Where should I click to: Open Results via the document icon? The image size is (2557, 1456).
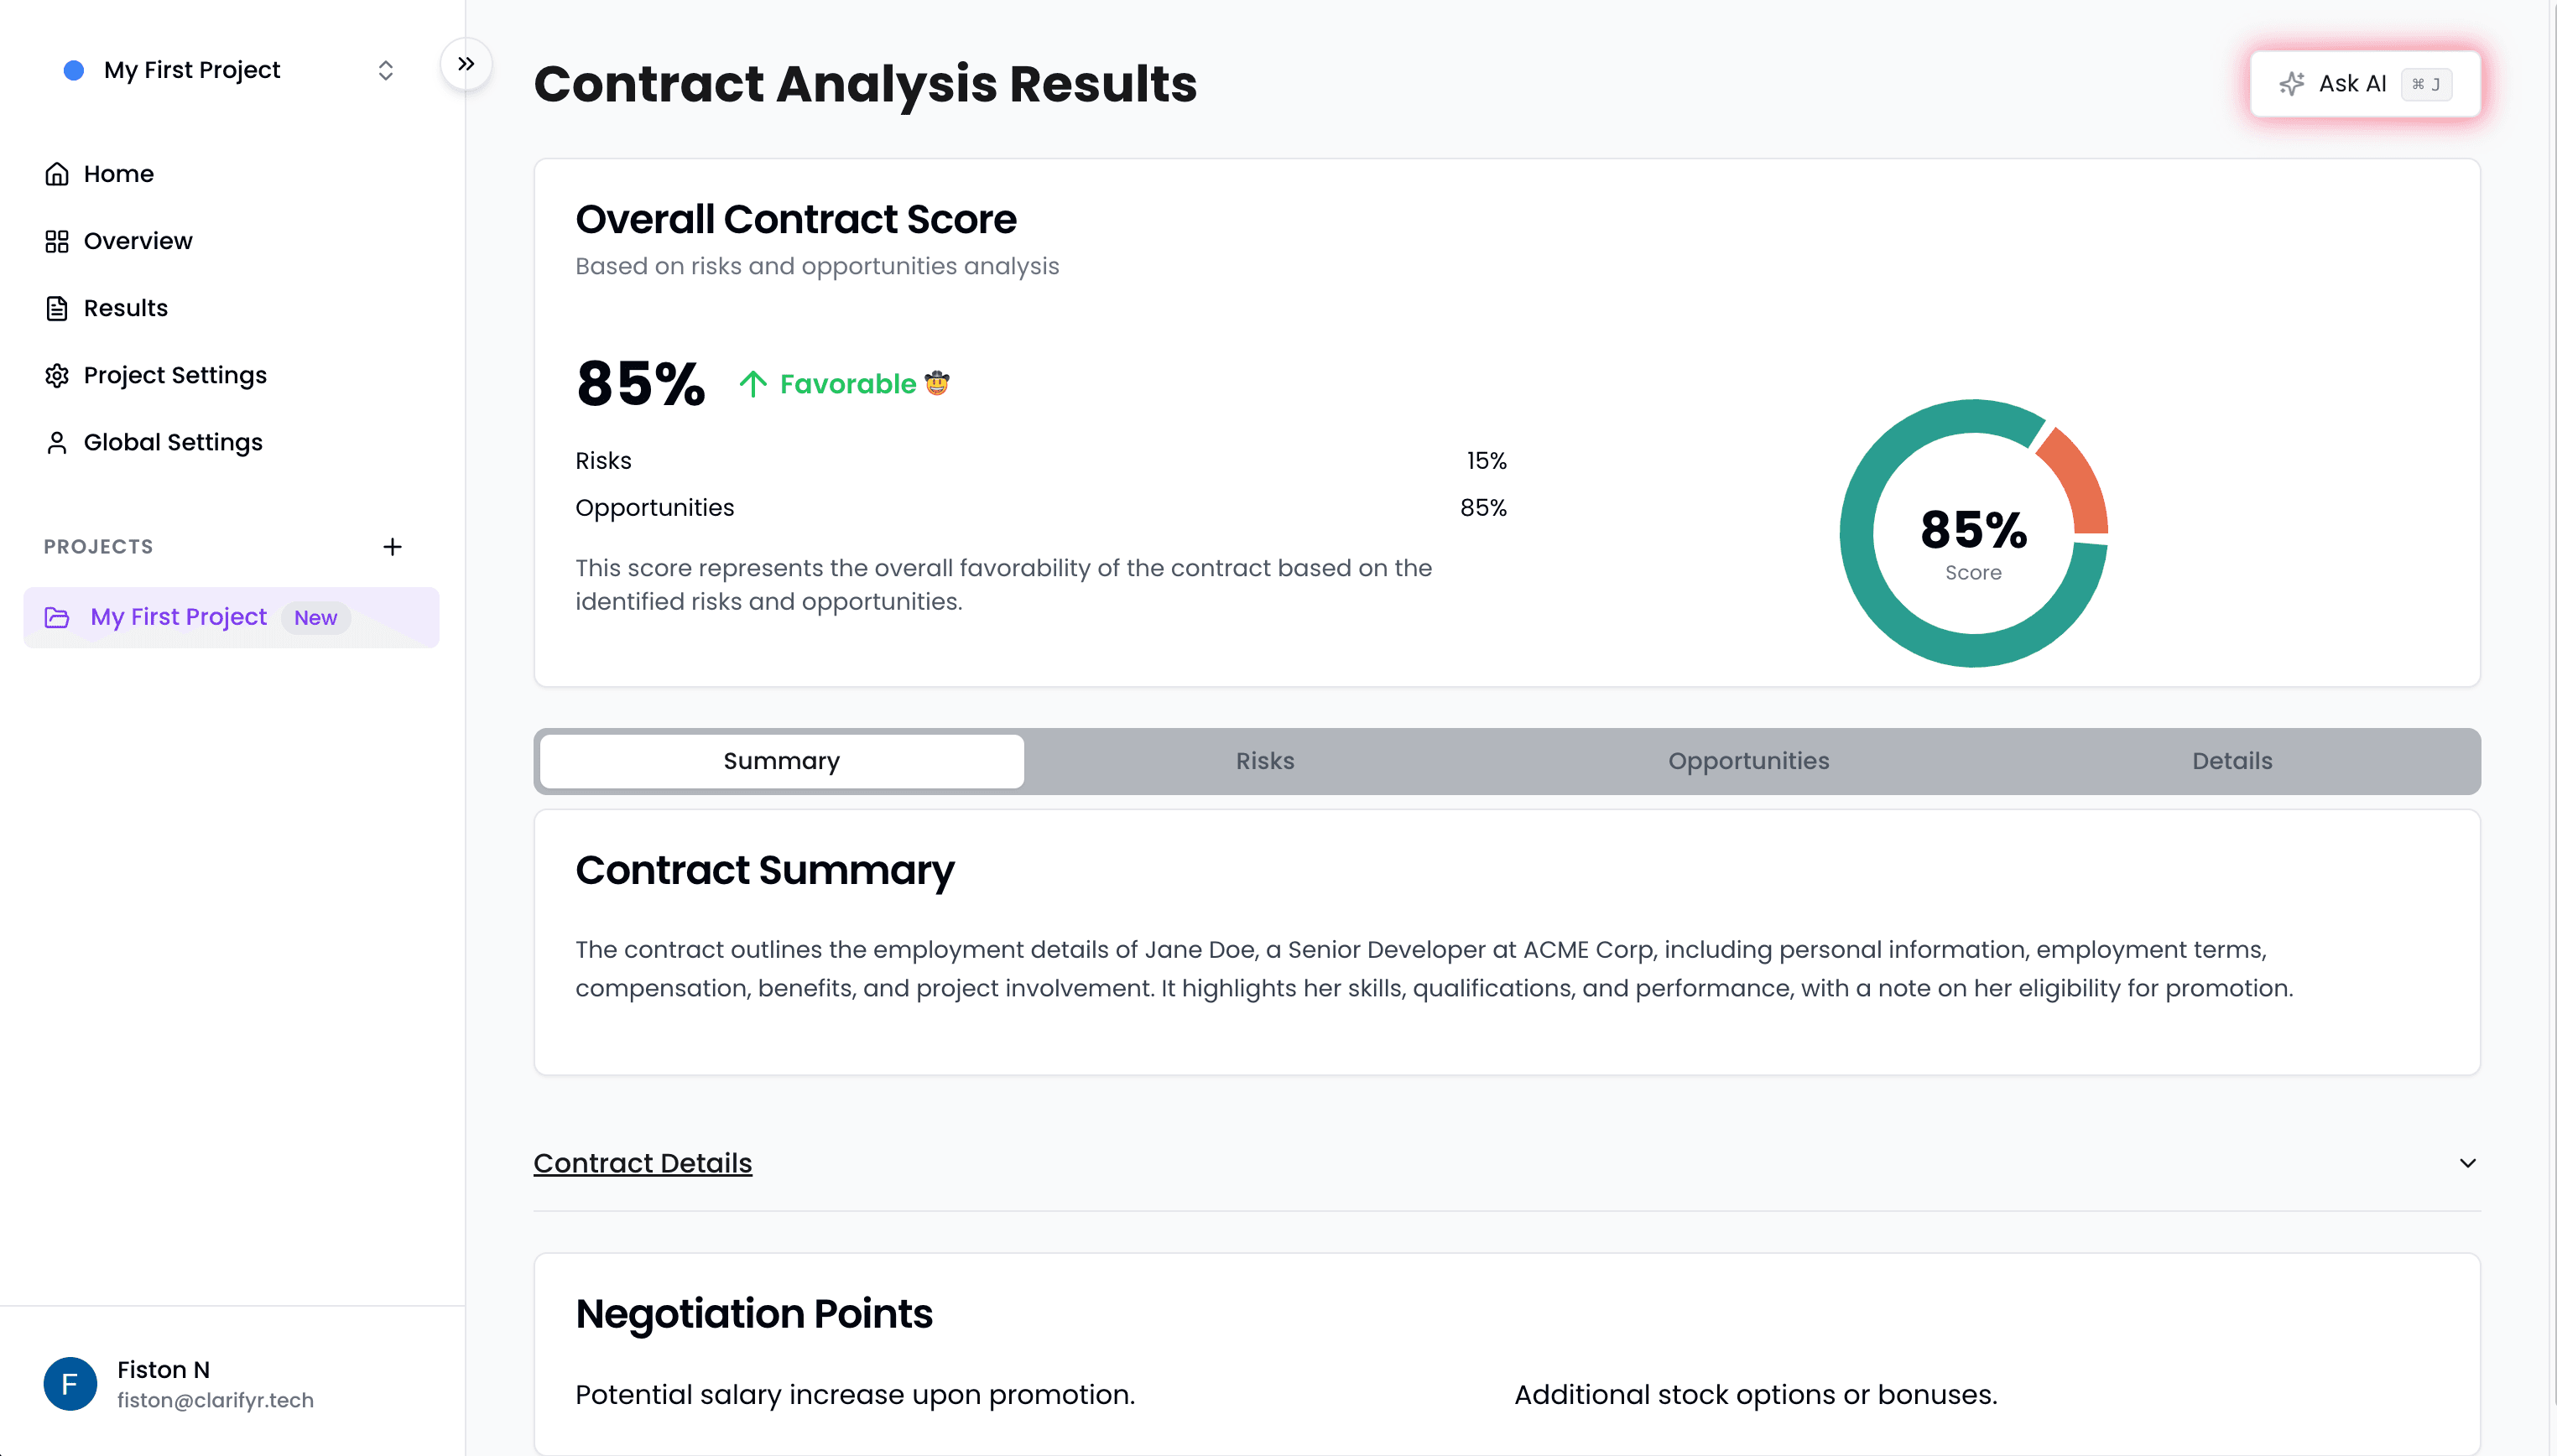click(x=58, y=307)
